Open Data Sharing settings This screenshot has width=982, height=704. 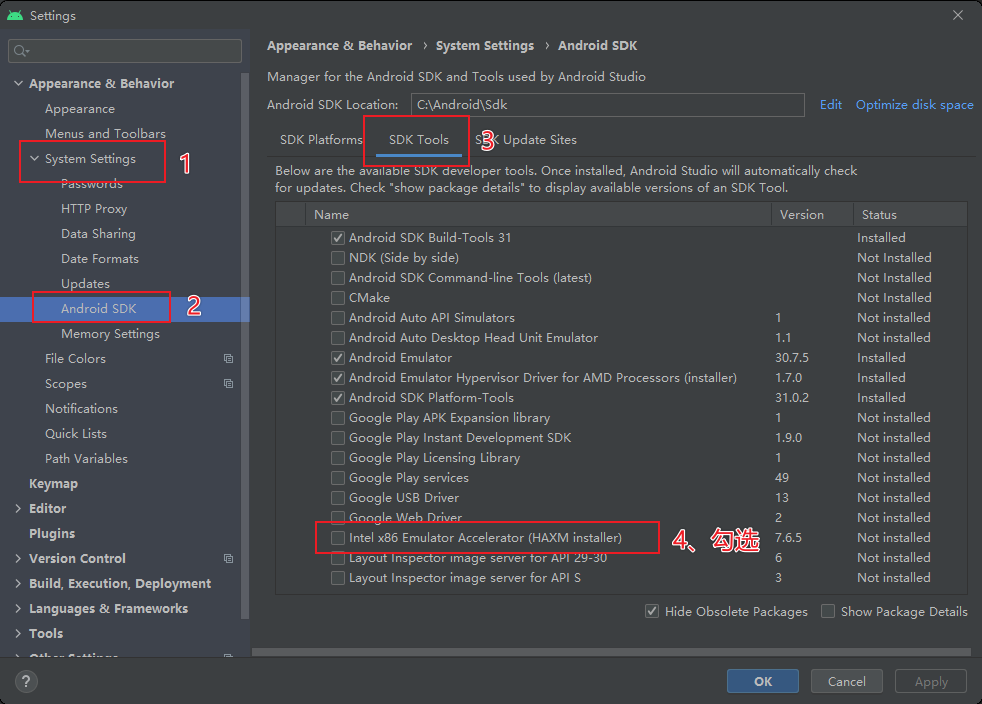tap(98, 234)
